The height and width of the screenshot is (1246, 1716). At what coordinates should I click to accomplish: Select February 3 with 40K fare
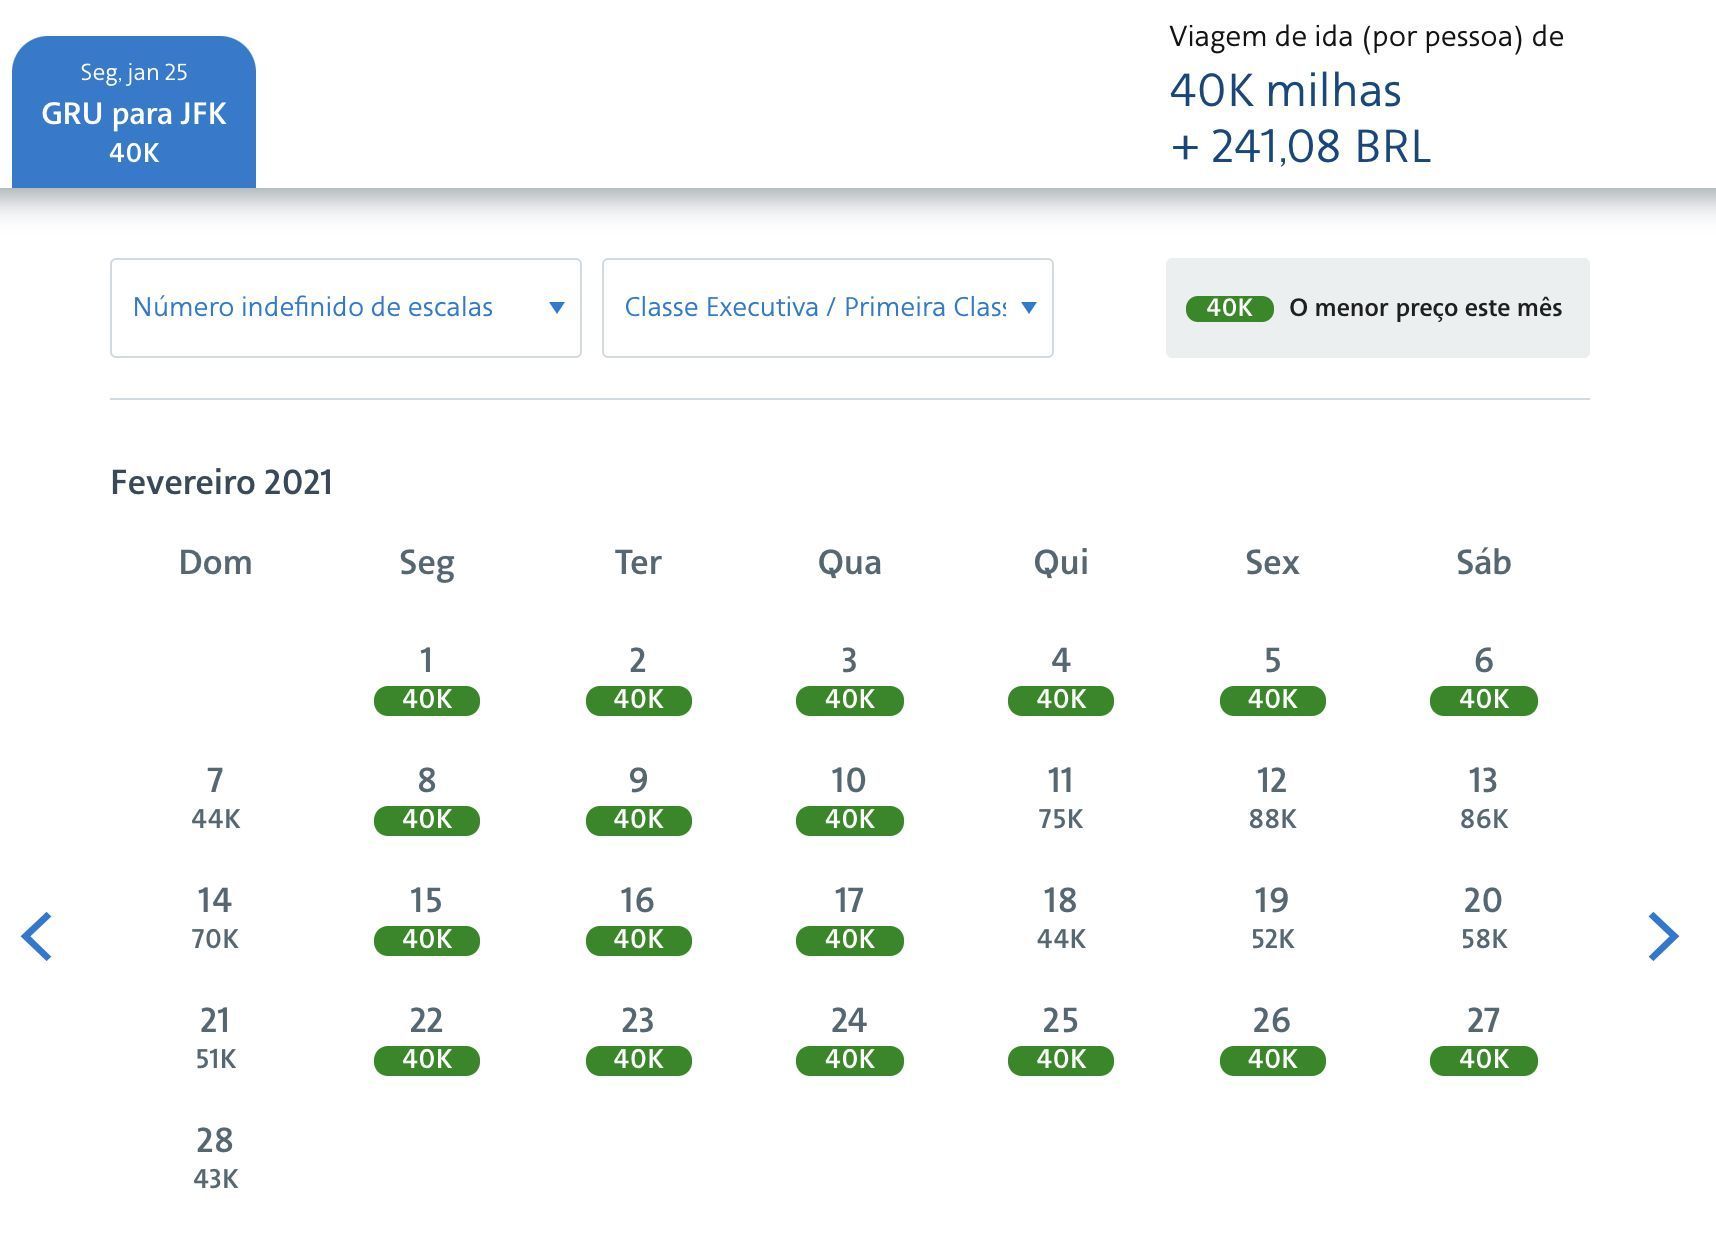pyautogui.click(x=850, y=680)
